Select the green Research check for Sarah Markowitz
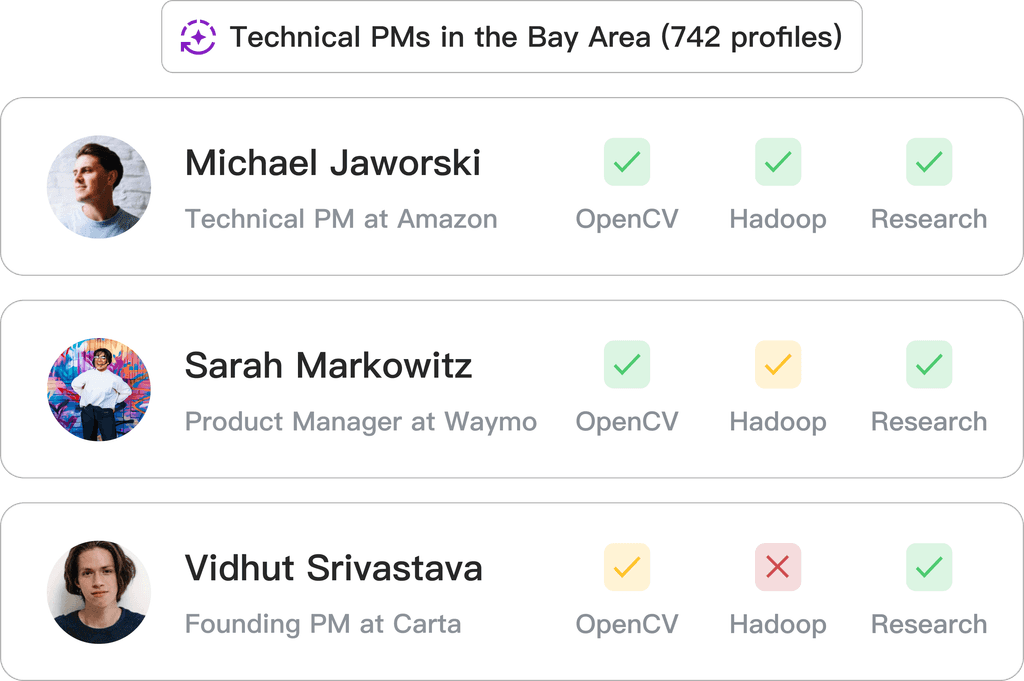1024x681 pixels. point(928,364)
